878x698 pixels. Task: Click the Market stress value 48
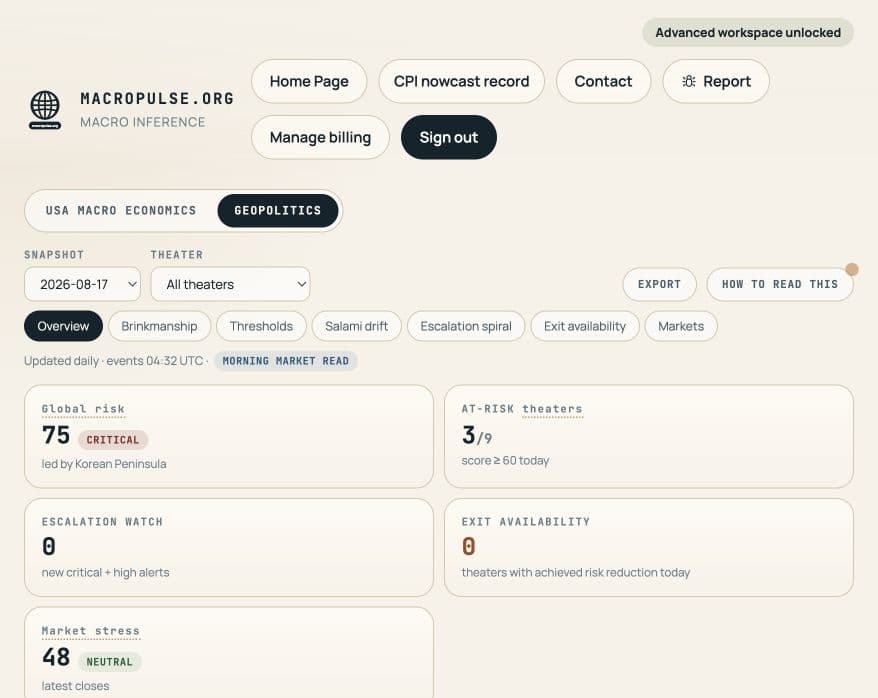tap(56, 657)
